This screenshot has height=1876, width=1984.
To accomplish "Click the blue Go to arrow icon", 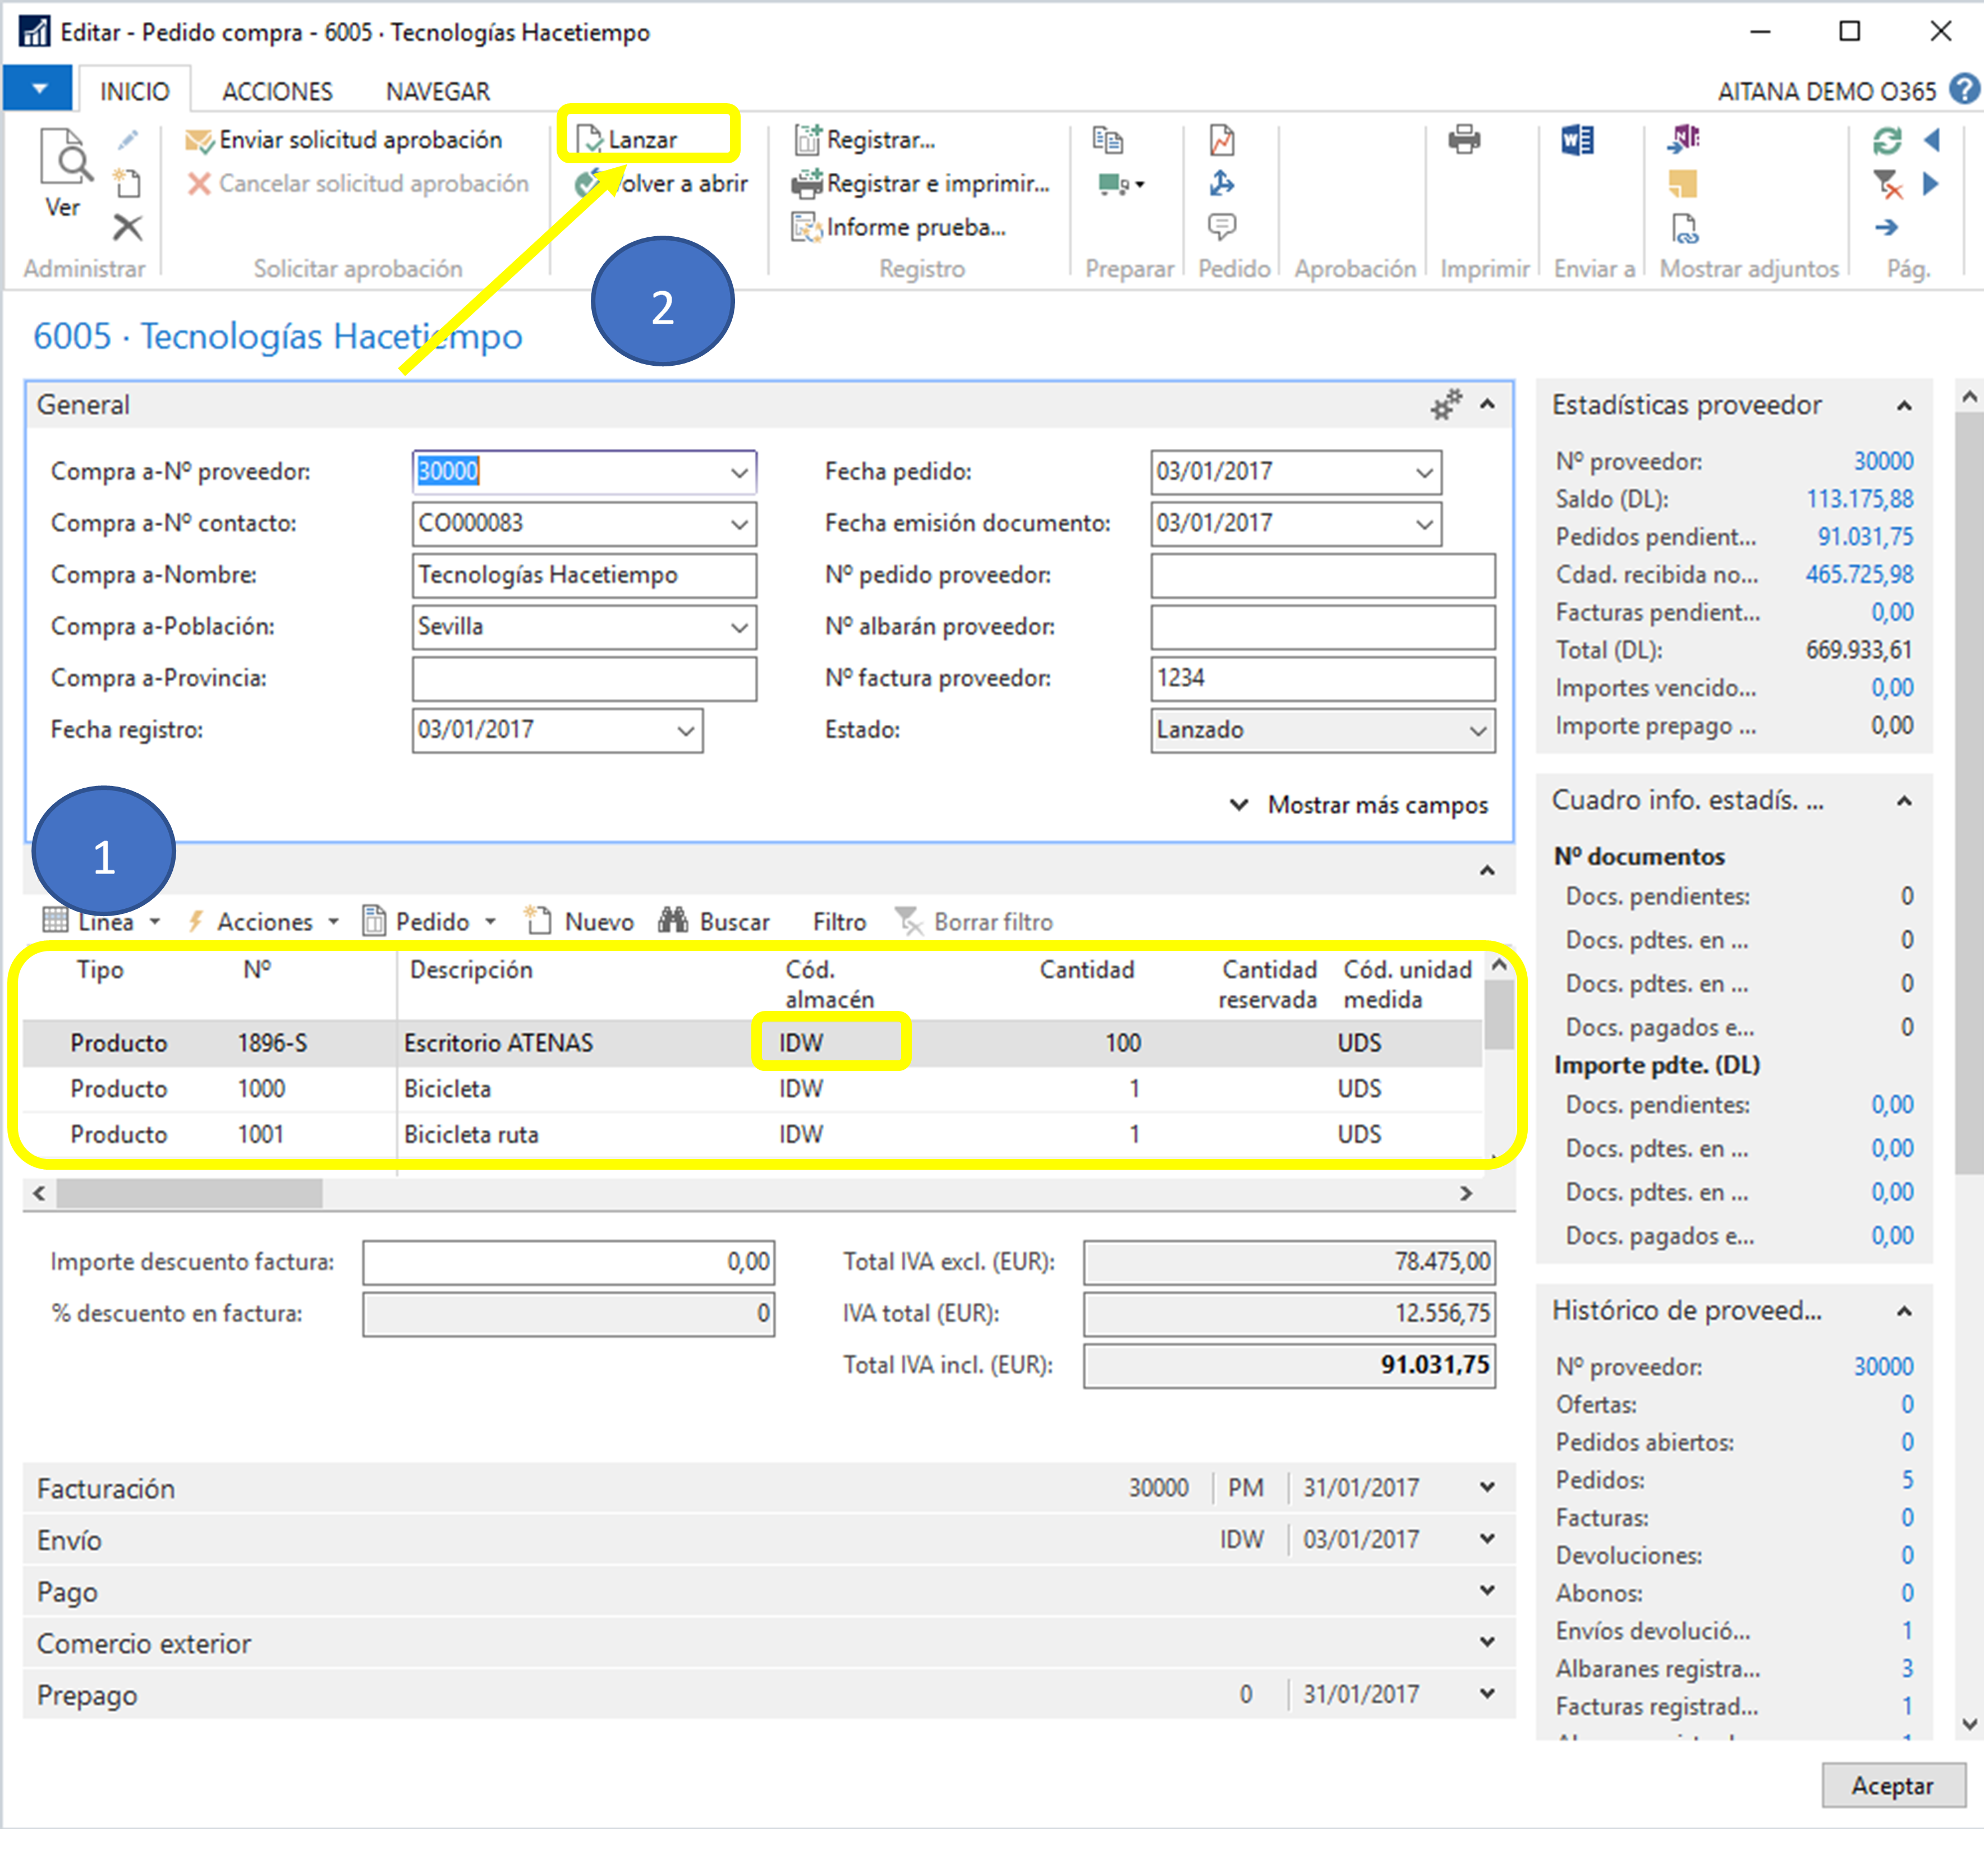I will coord(1887,228).
